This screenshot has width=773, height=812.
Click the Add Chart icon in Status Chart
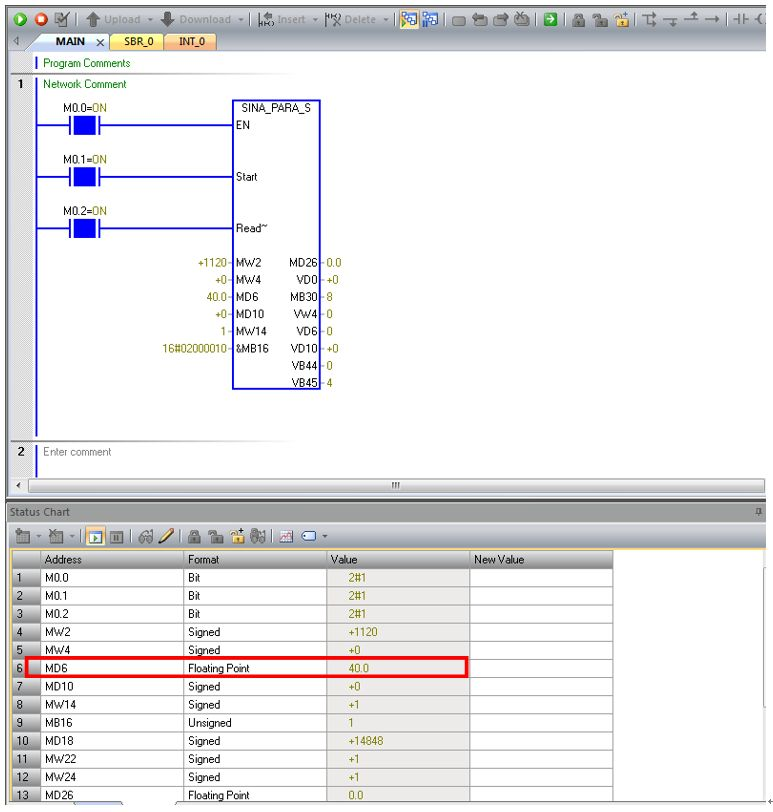(x=23, y=536)
